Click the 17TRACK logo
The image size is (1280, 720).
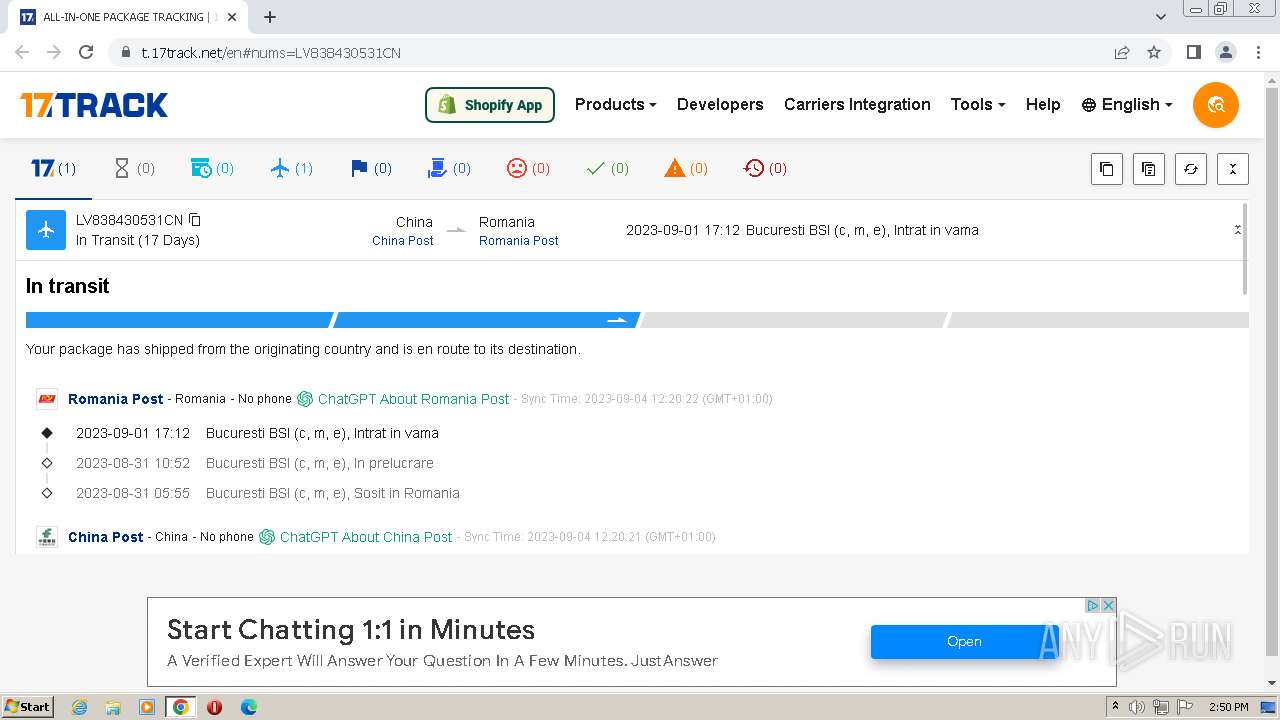[94, 105]
